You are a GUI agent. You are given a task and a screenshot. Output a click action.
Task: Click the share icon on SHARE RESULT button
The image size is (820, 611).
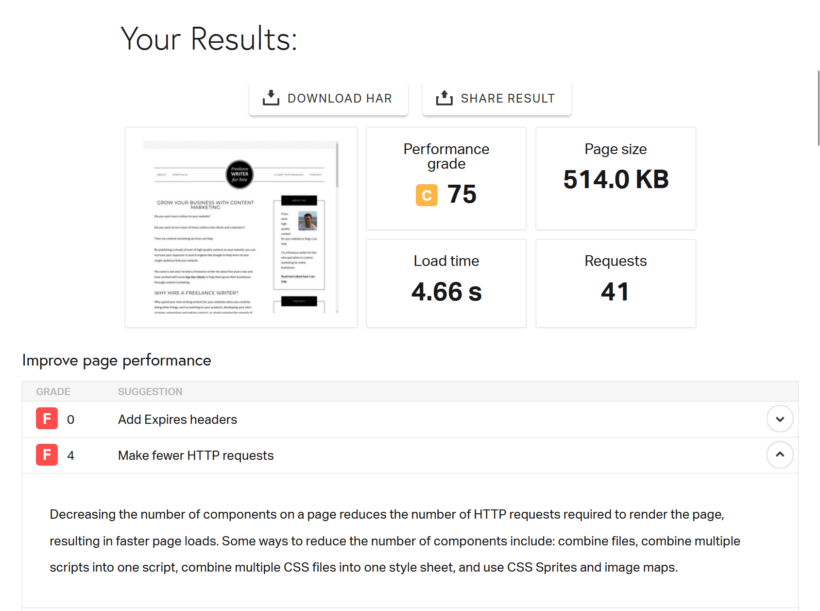pyautogui.click(x=442, y=98)
